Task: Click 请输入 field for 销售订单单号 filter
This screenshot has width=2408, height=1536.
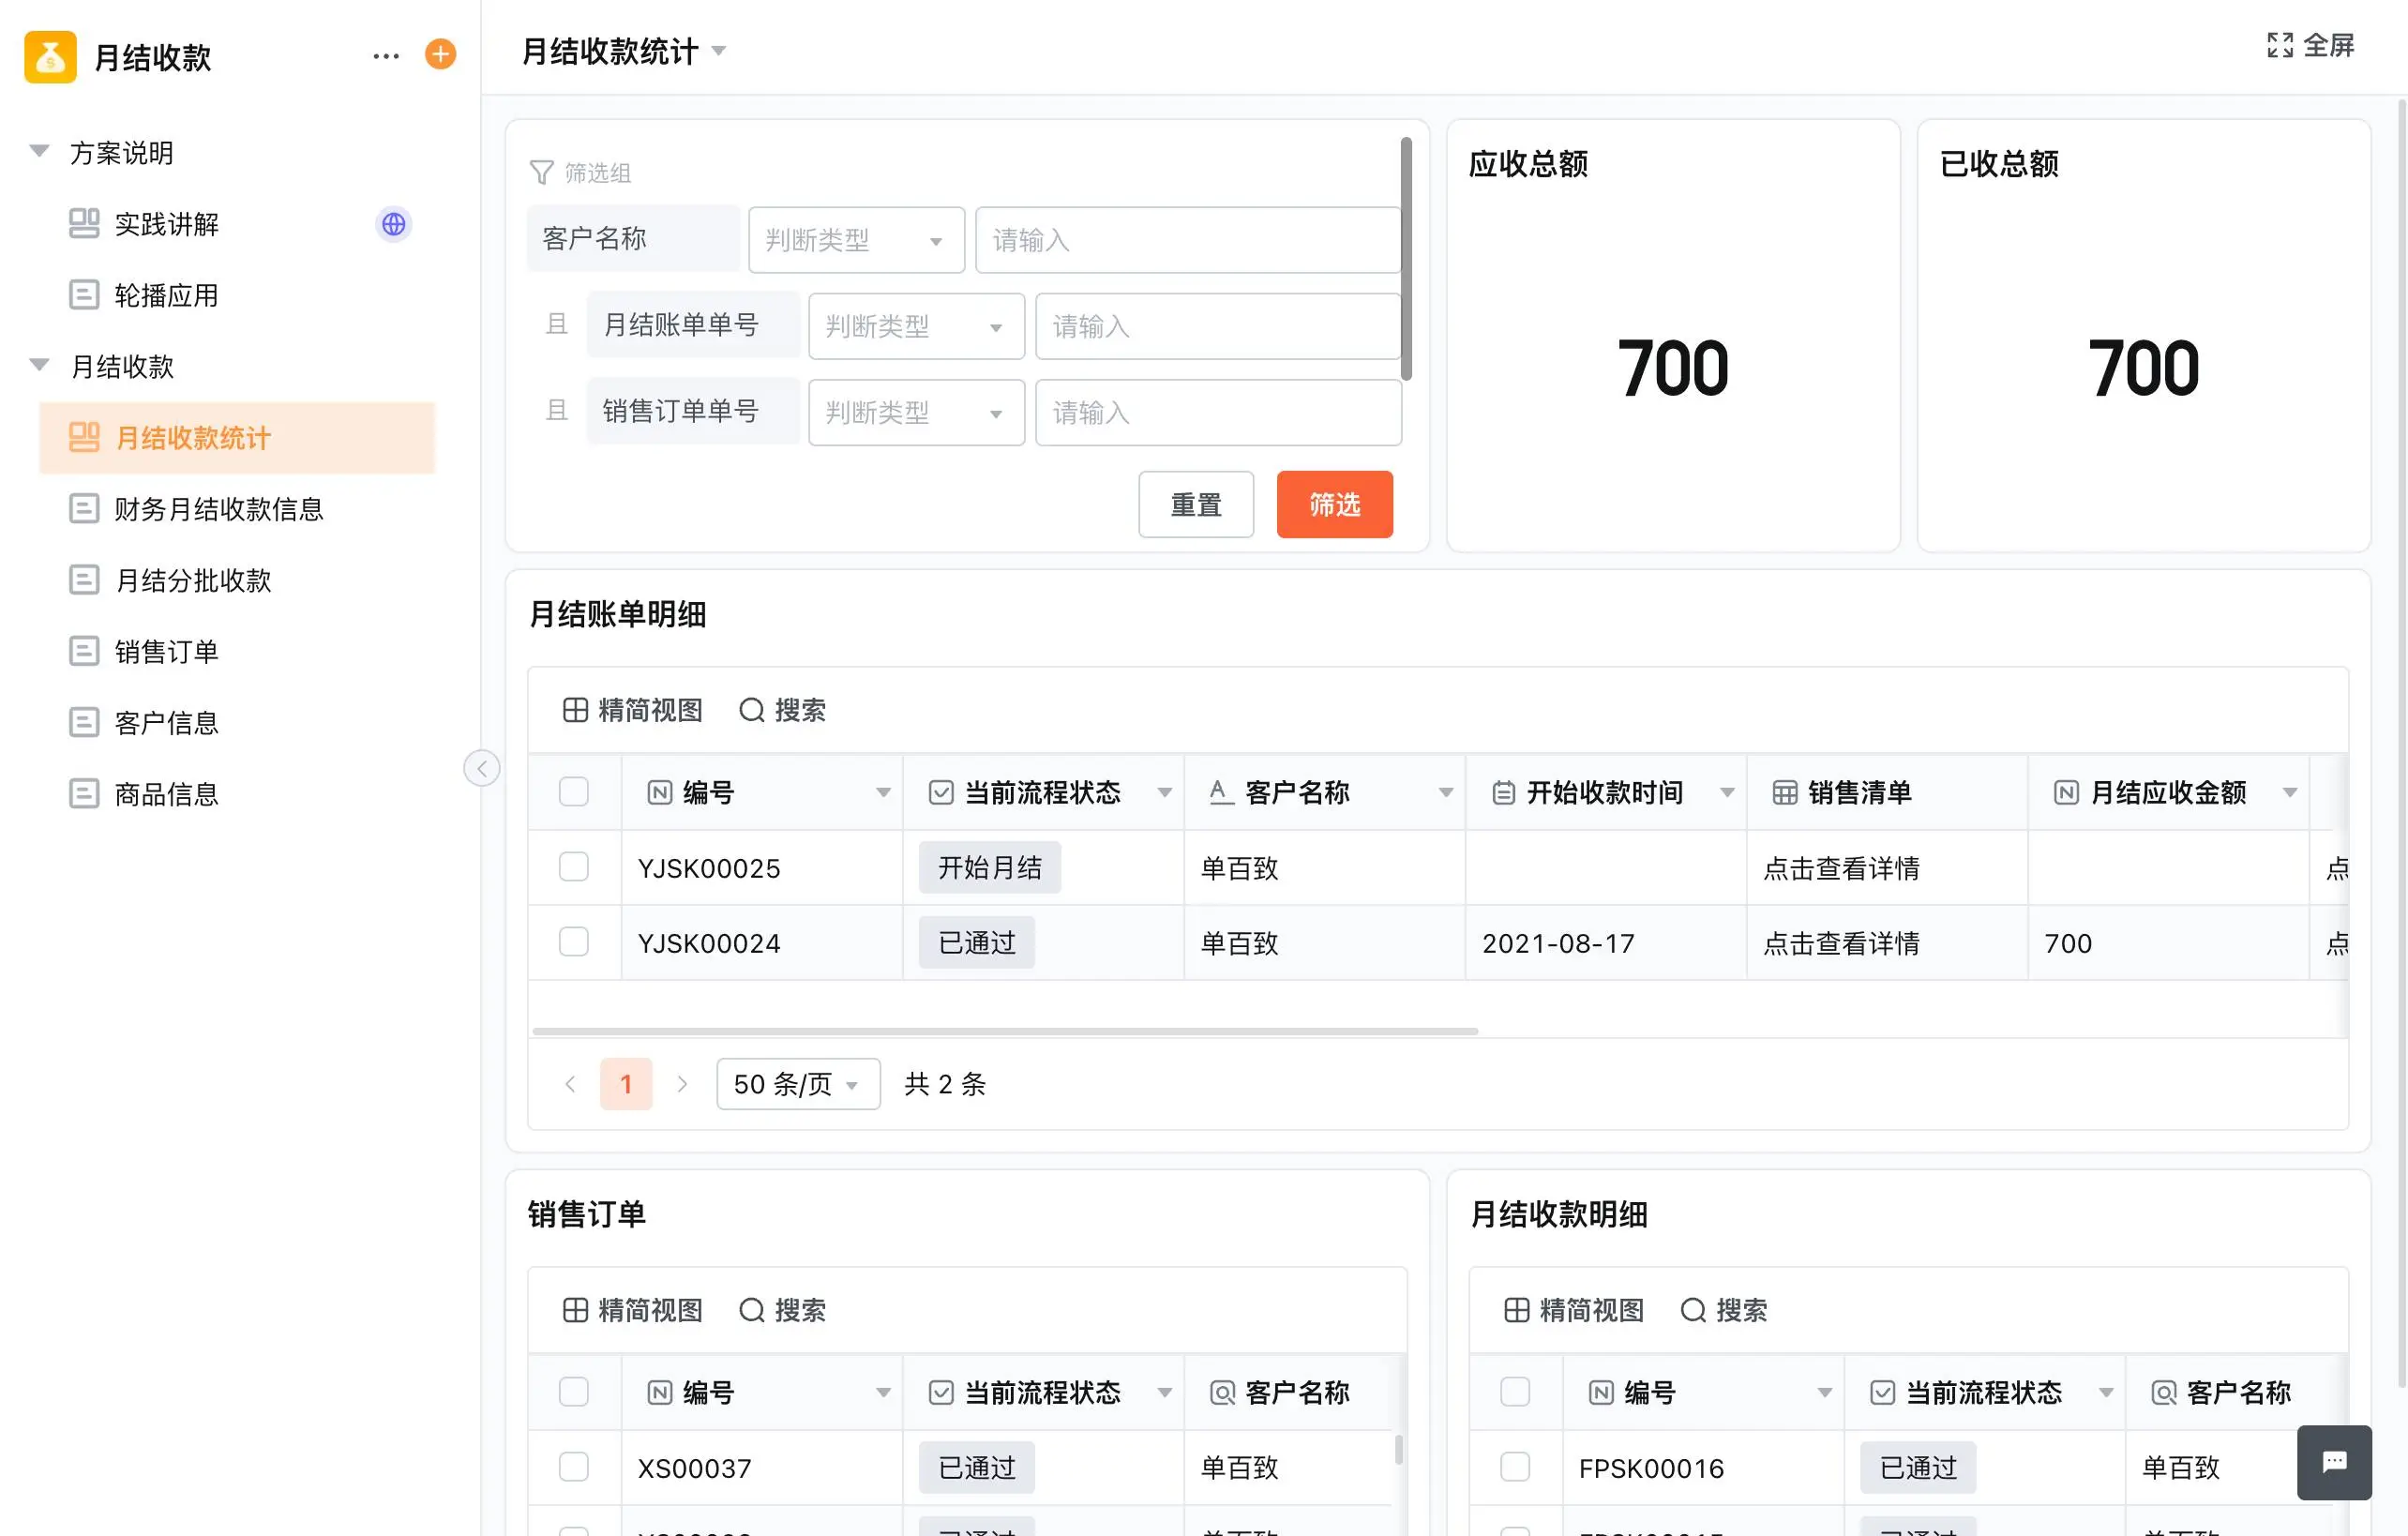Action: click(1217, 412)
